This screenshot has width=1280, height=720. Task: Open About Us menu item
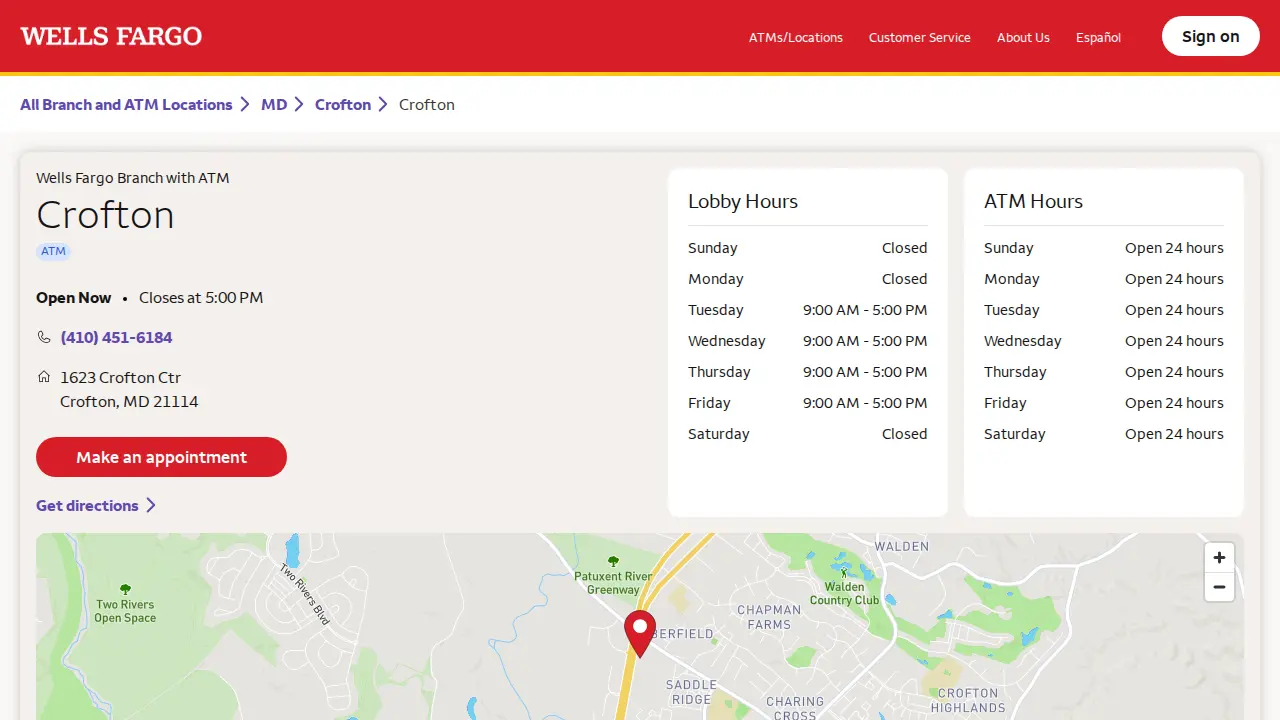coord(1023,38)
